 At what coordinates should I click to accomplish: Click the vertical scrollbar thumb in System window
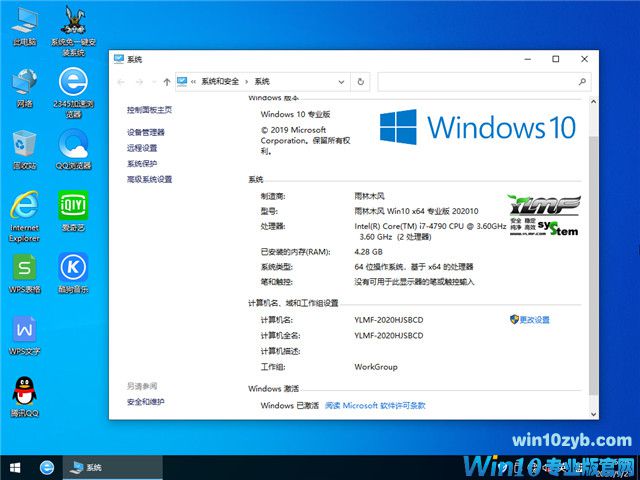tap(593, 264)
